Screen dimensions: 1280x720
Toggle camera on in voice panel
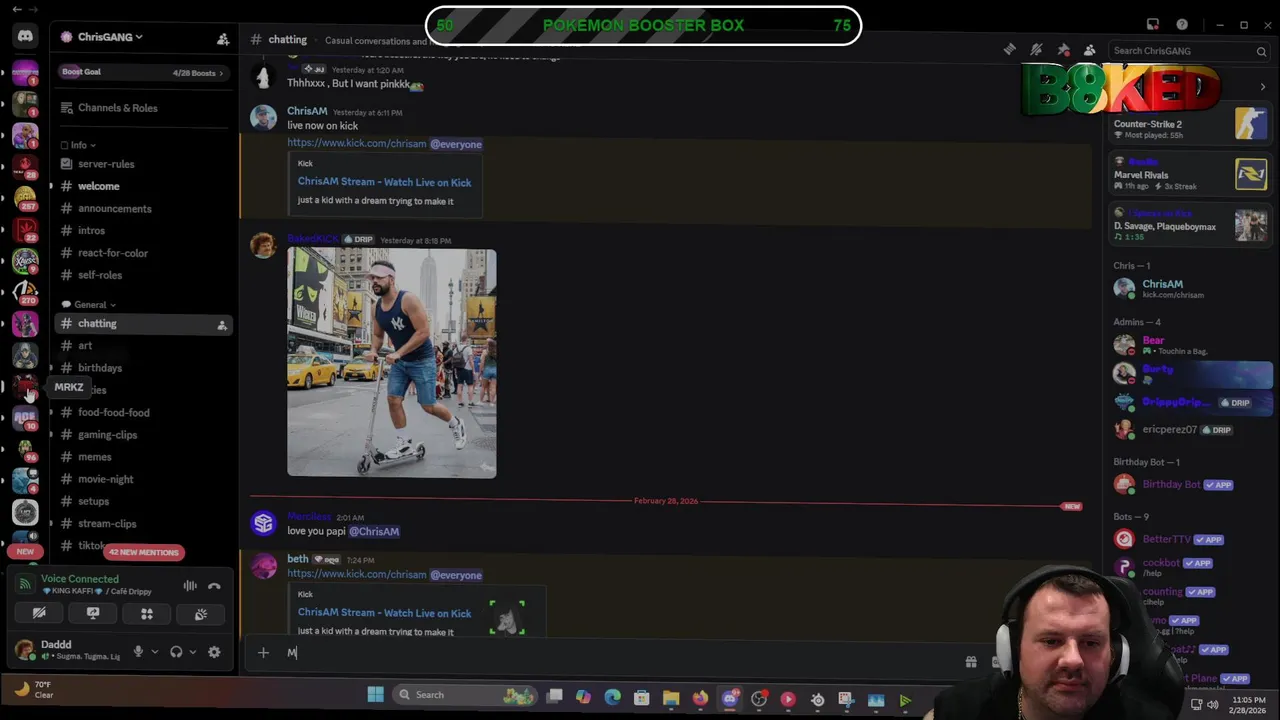(39, 614)
